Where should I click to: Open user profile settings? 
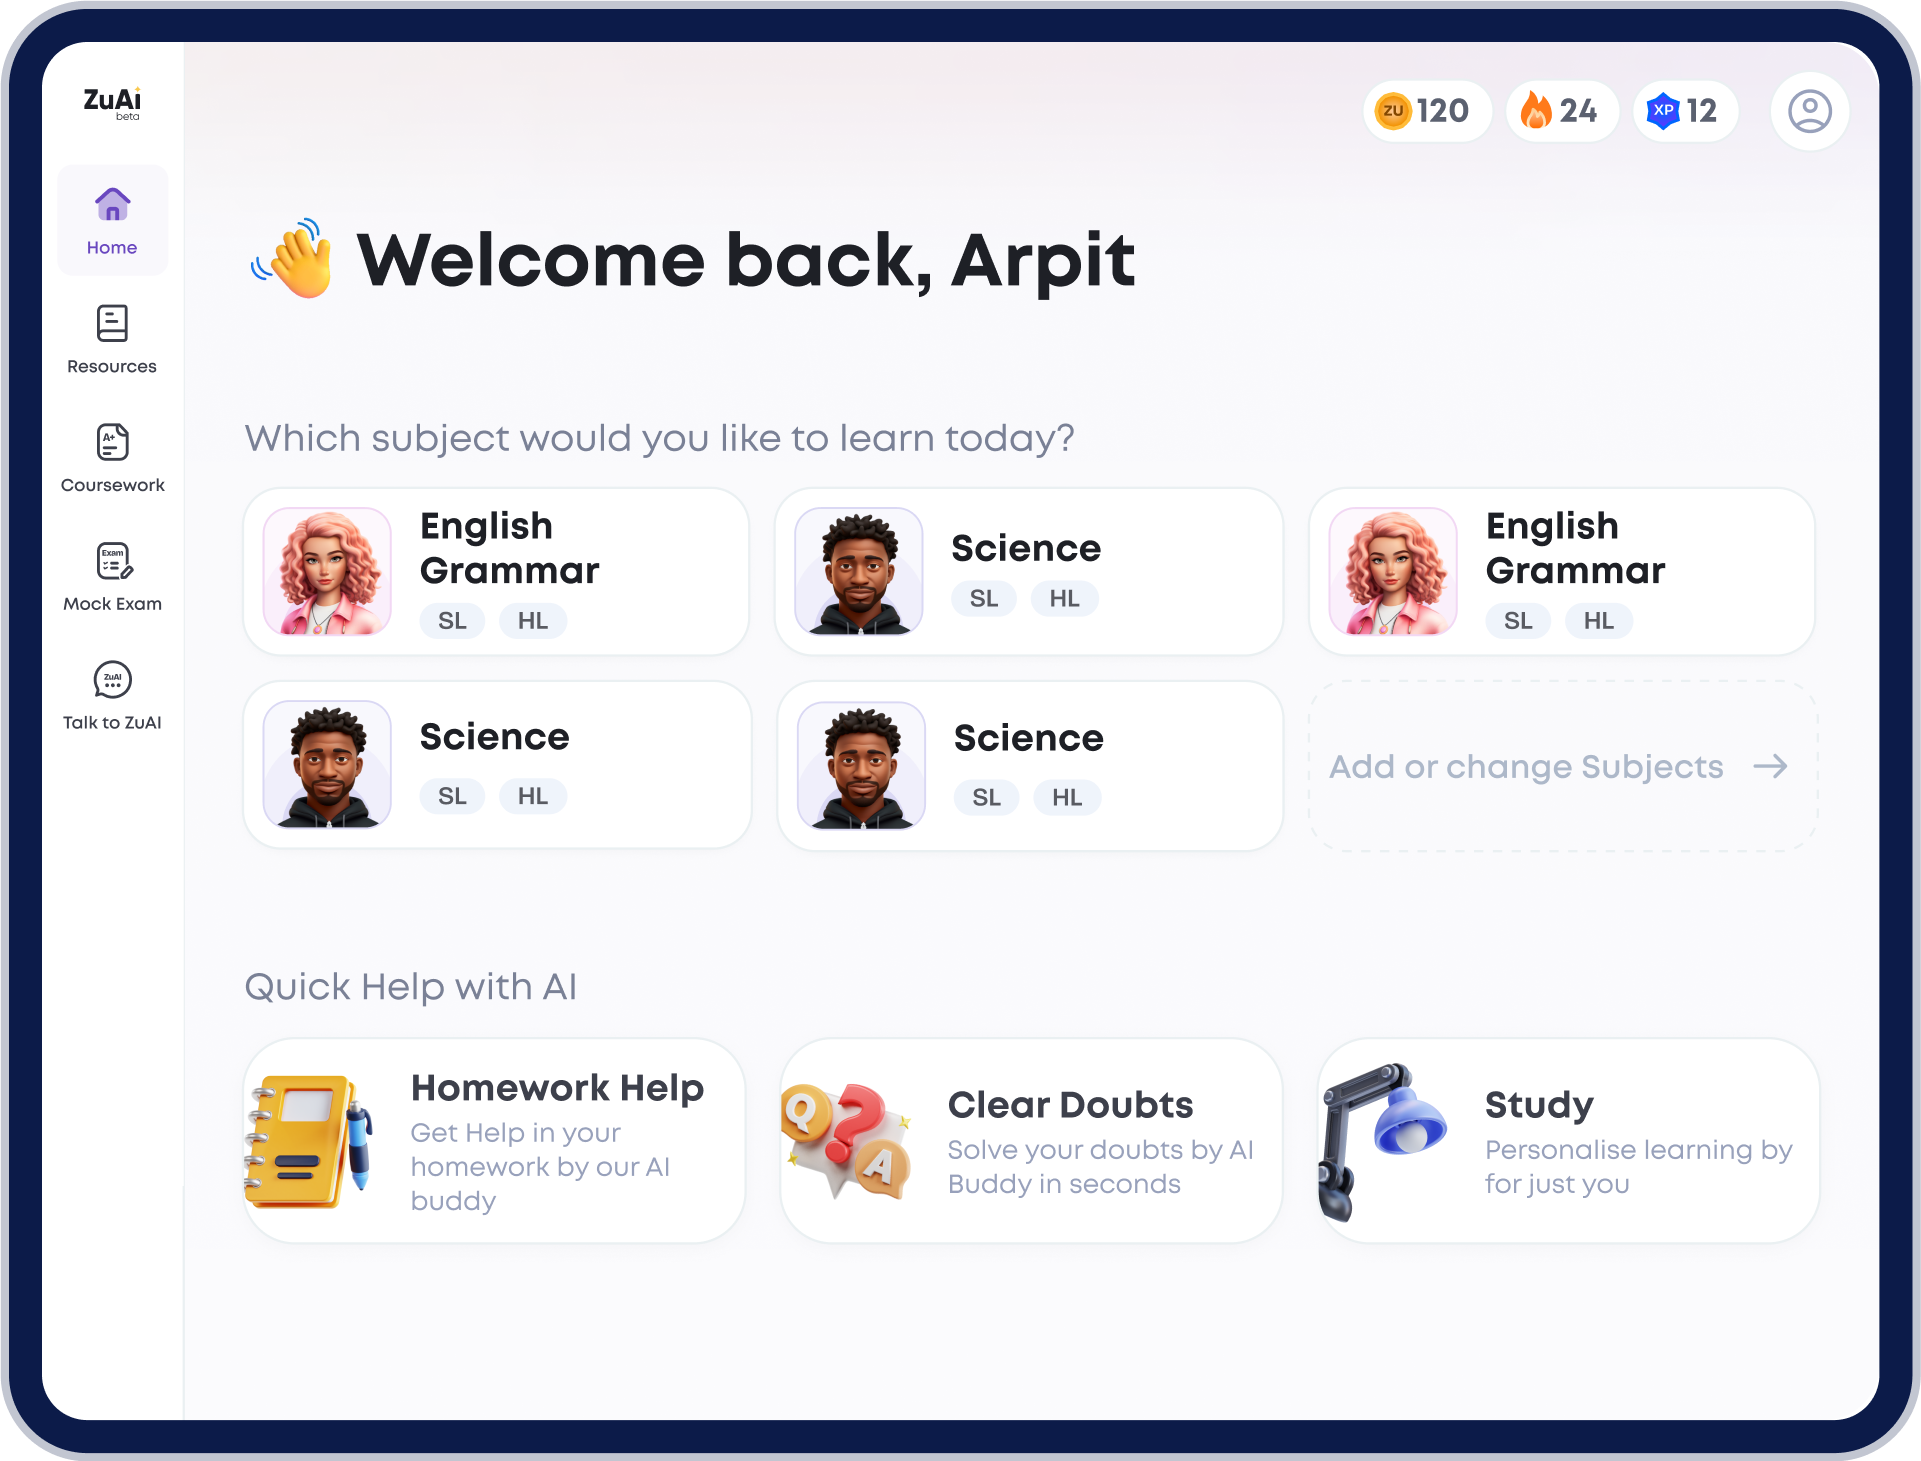pos(1811,110)
